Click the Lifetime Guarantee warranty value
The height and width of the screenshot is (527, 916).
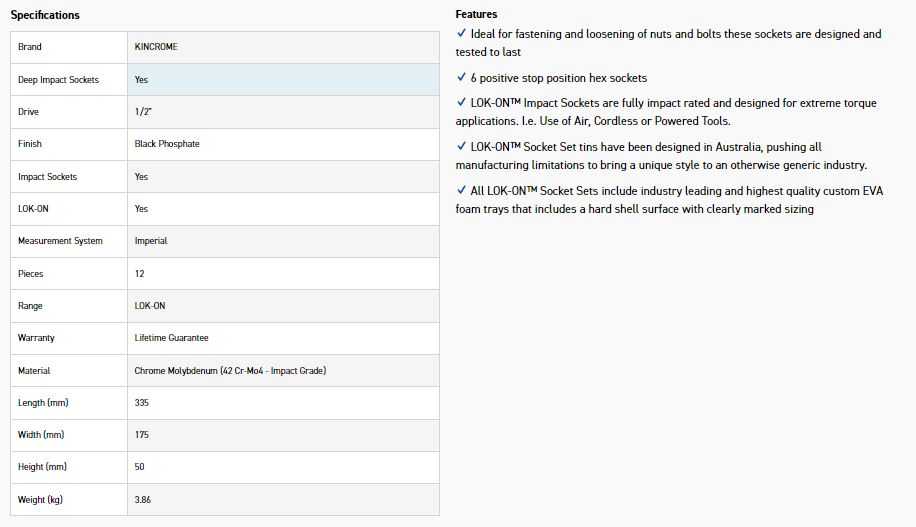(171, 338)
